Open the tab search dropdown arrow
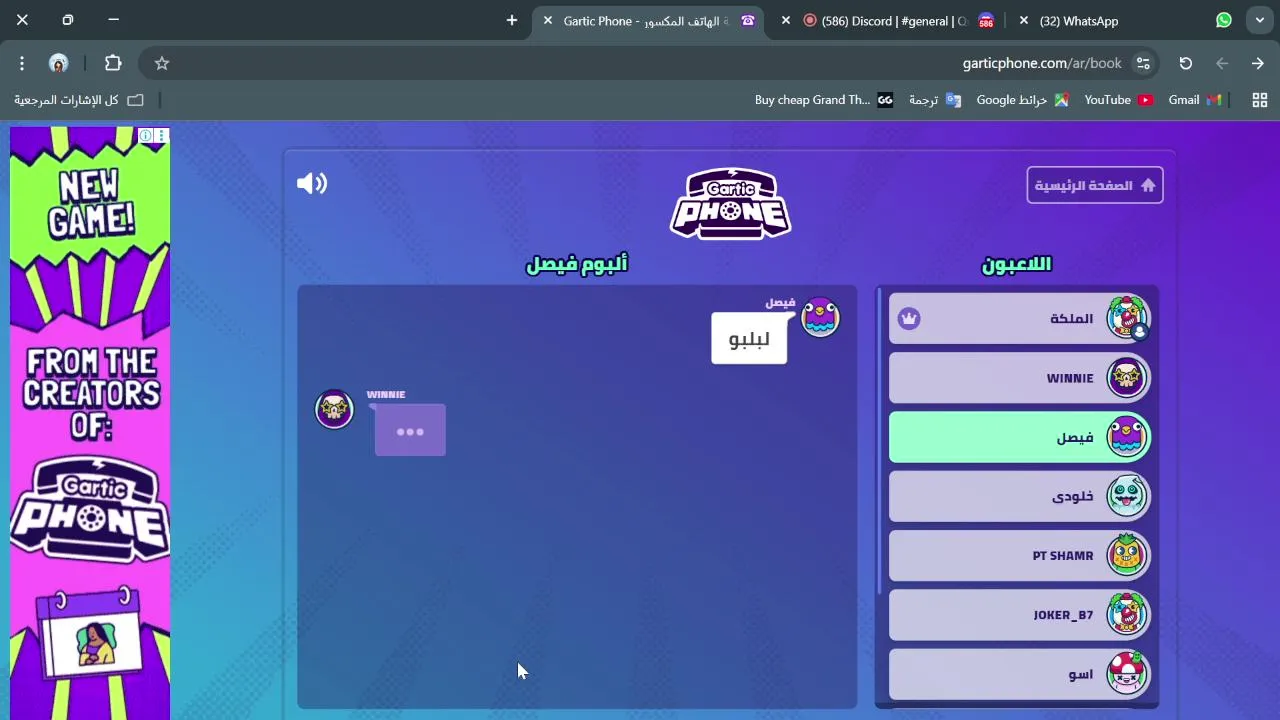Screen dimensions: 1280x720 click(1260, 20)
